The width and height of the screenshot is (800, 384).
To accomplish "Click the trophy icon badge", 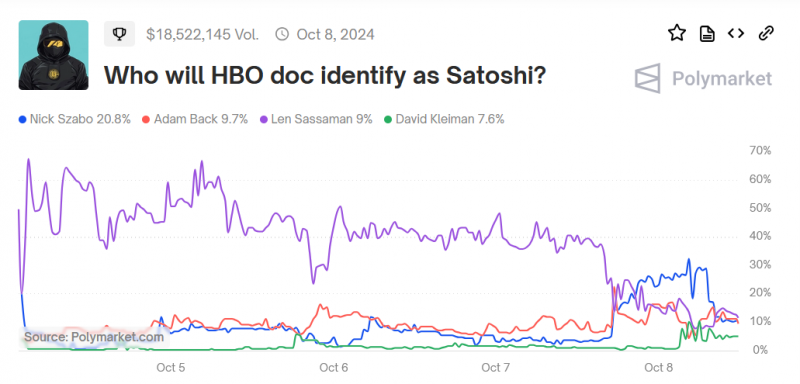I will (x=119, y=34).
